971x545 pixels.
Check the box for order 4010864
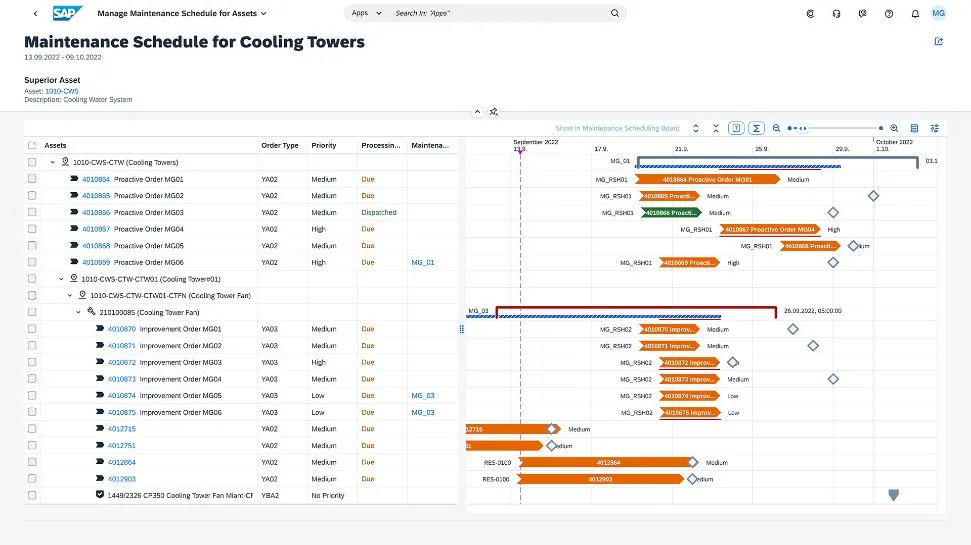click(32, 179)
